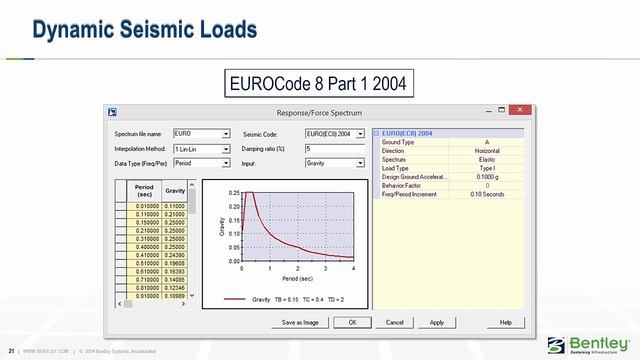The width and height of the screenshot is (640, 360).
Task: Click the Ground Type property label
Action: (x=398, y=142)
